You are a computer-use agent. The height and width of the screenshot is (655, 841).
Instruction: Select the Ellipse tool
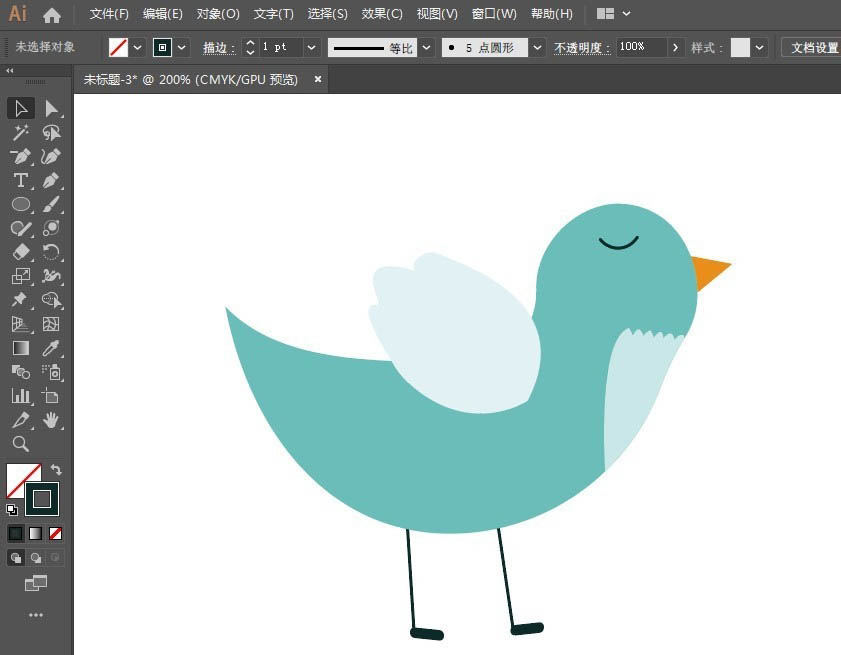(x=21, y=204)
